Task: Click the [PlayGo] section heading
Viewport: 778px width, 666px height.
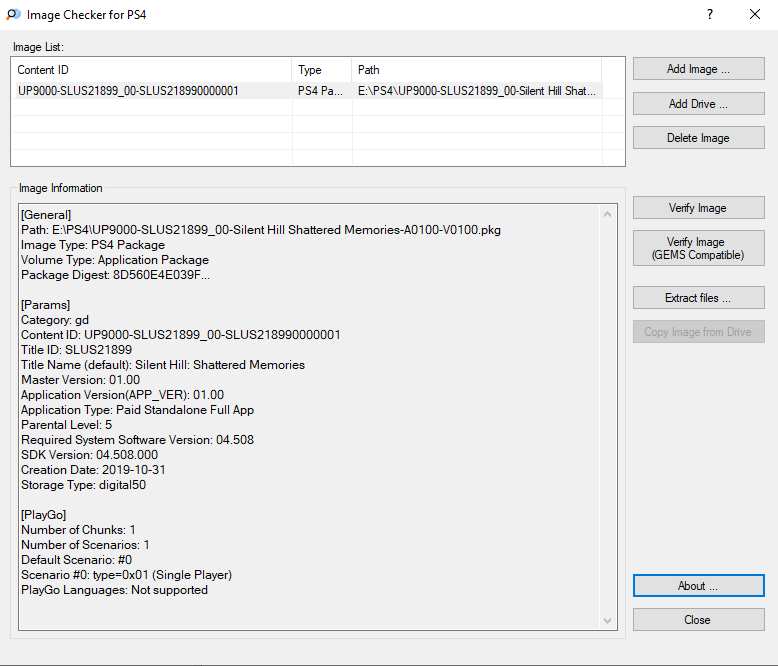Action: [44, 515]
